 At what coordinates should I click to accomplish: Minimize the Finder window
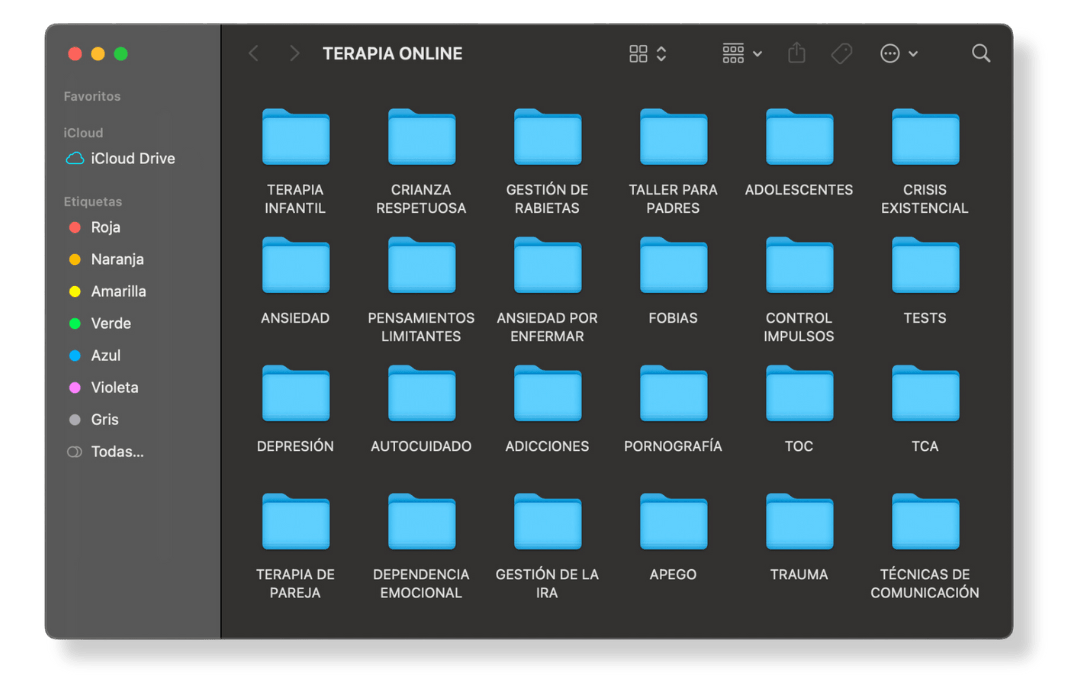[98, 54]
